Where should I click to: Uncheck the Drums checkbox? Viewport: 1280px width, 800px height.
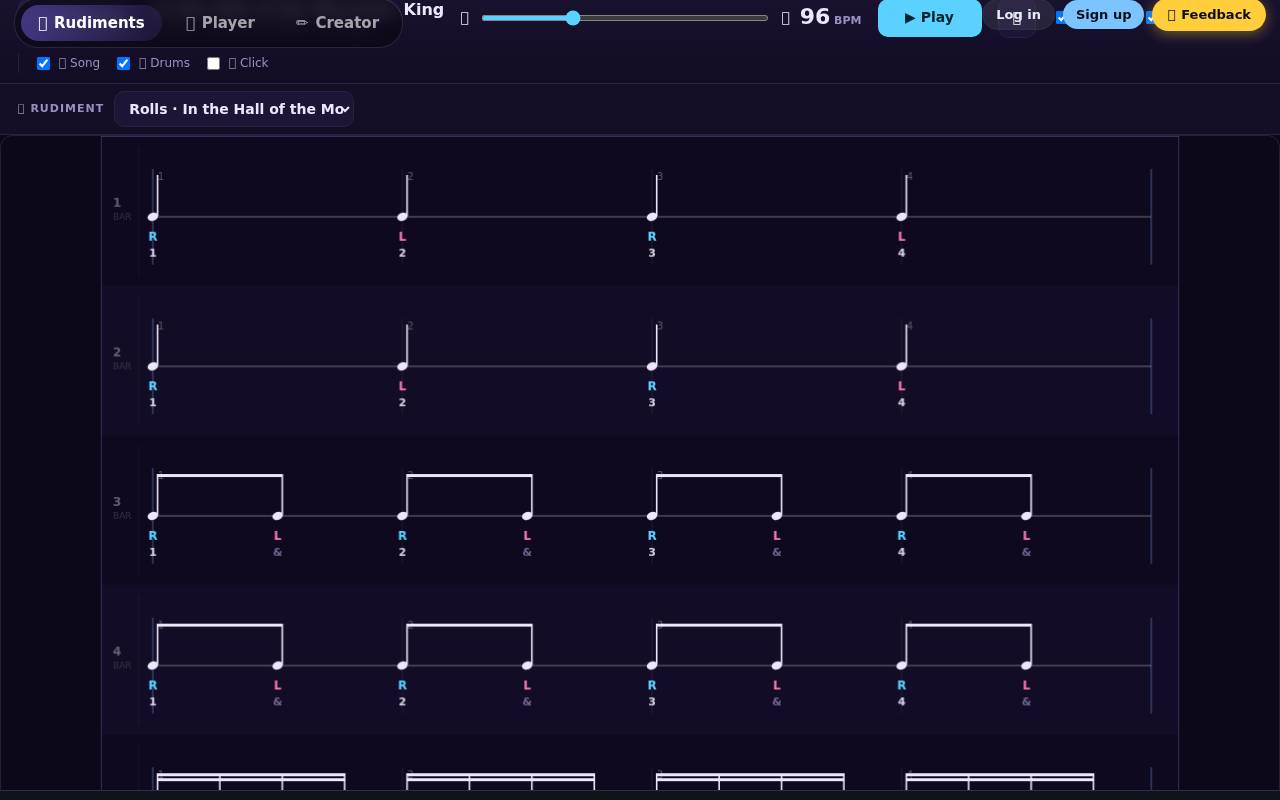tap(124, 64)
